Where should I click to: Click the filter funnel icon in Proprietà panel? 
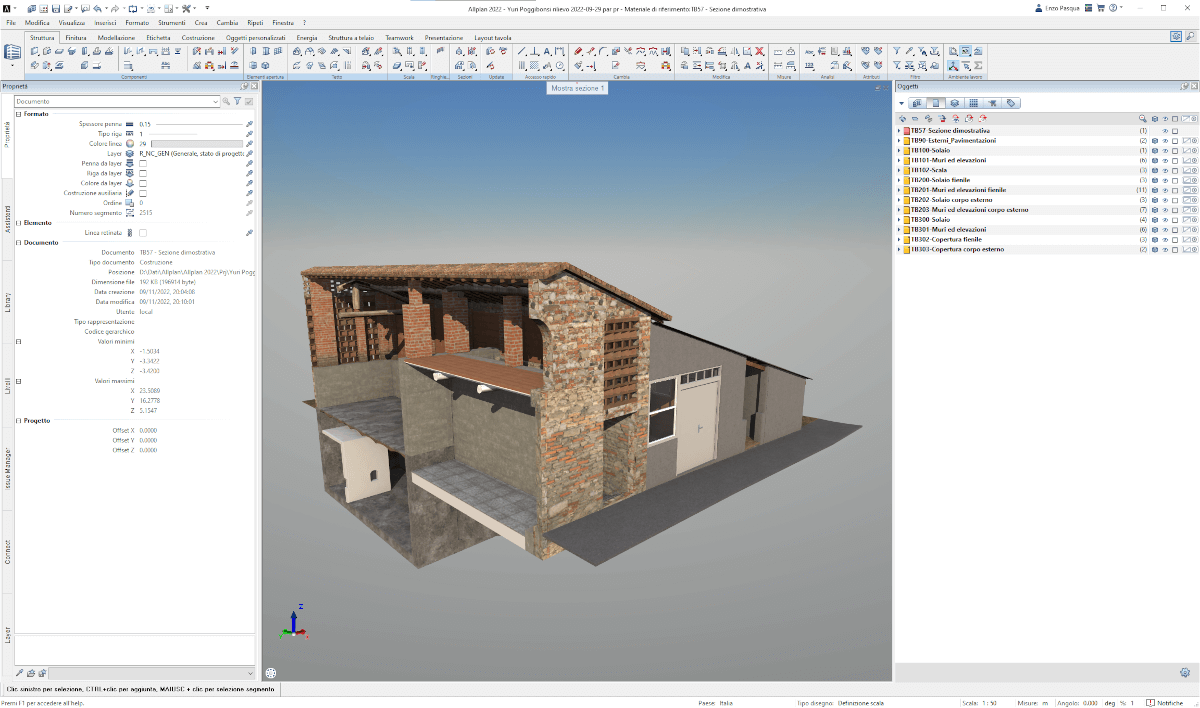click(237, 101)
